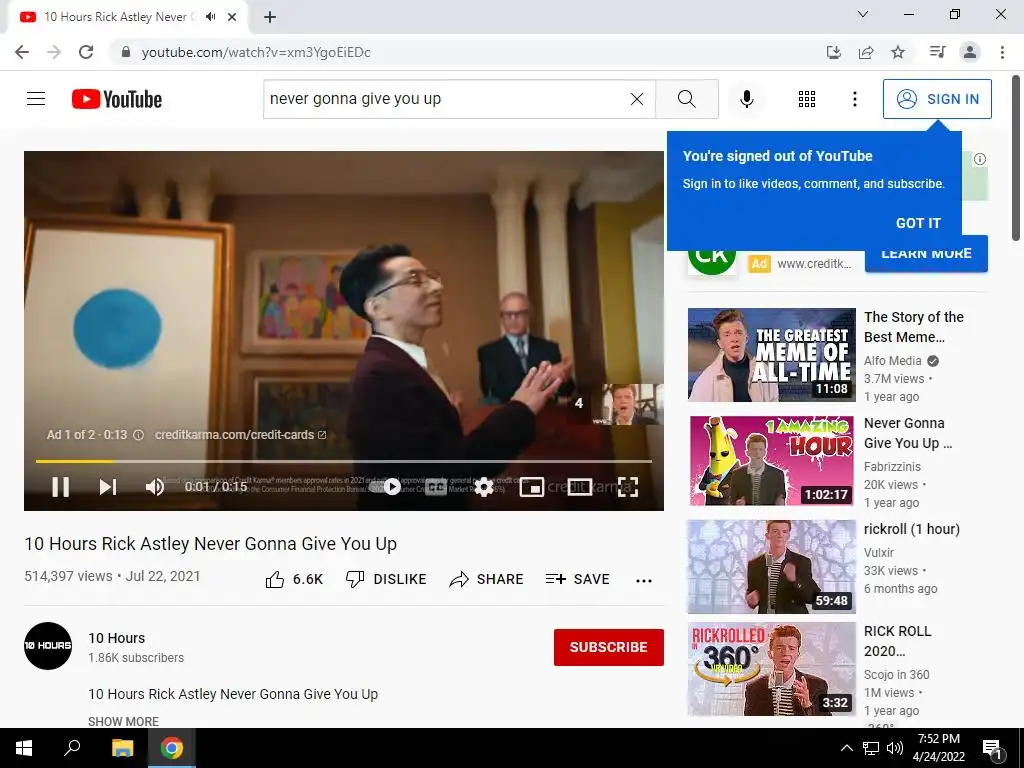Open 10 Hours channel name link
The height and width of the screenshot is (768, 1024).
(x=116, y=638)
